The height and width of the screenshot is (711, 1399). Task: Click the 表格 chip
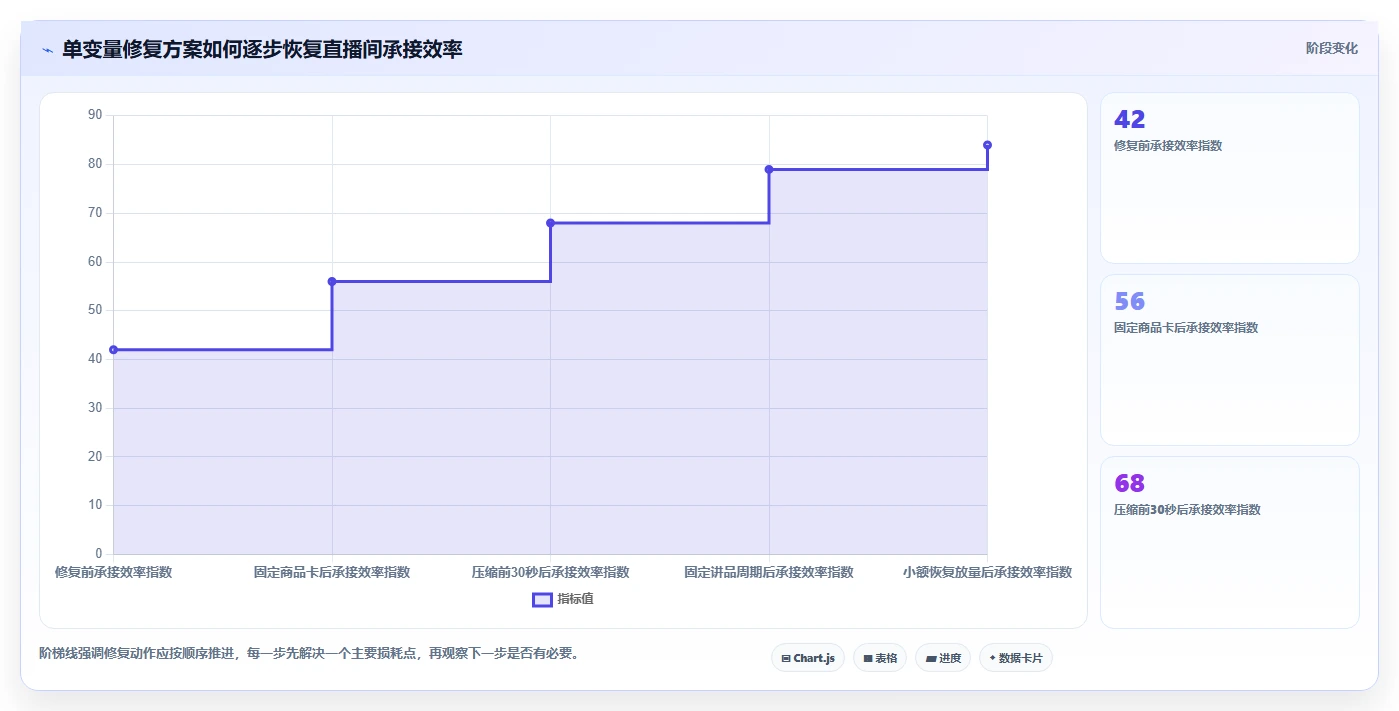pyautogui.click(x=880, y=658)
